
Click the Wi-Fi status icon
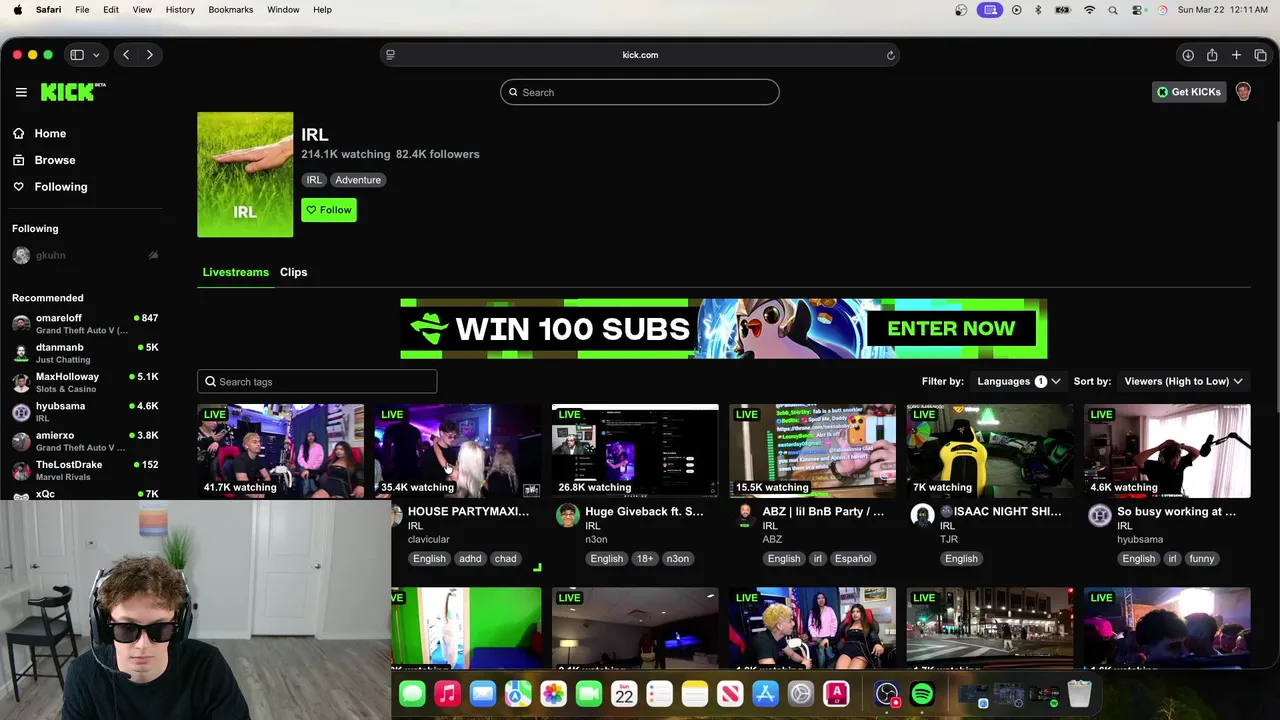(1089, 10)
